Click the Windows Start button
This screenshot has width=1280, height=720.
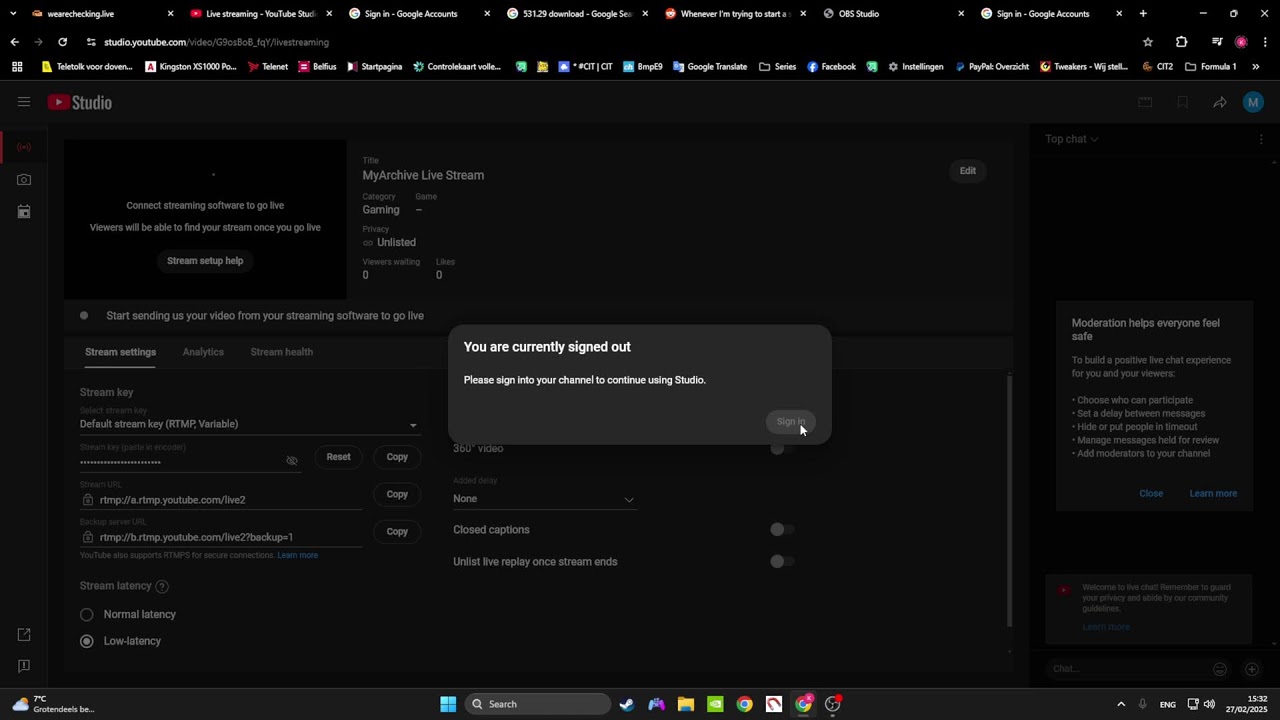(448, 704)
